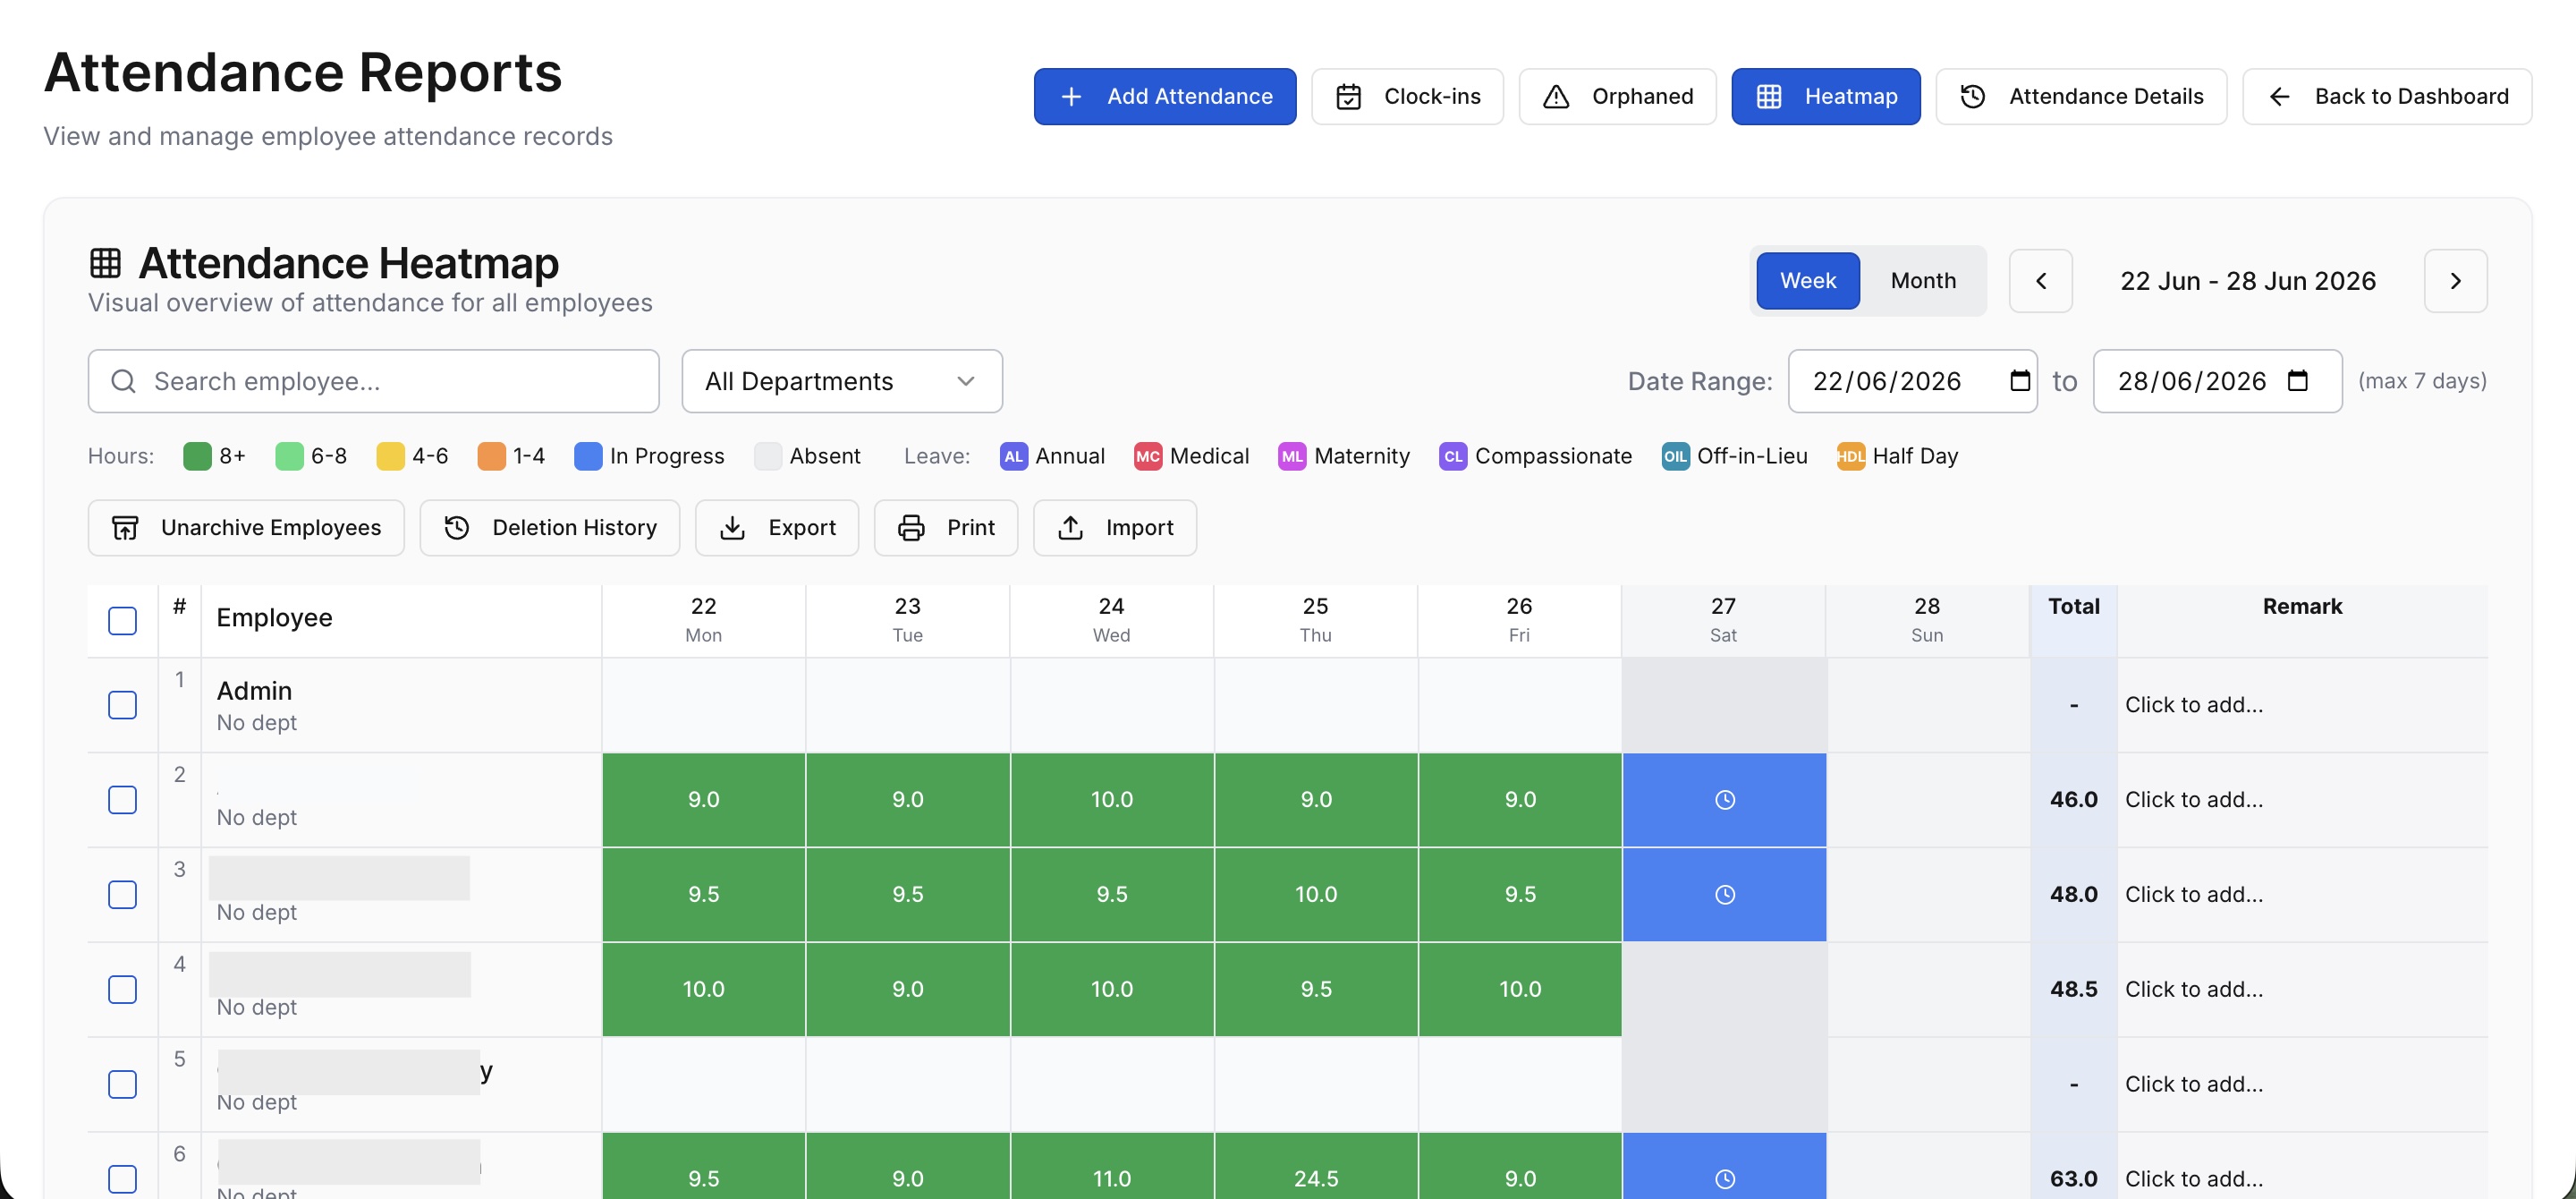Toggle the select-all header checkbox
2576x1199 pixels.
point(122,620)
